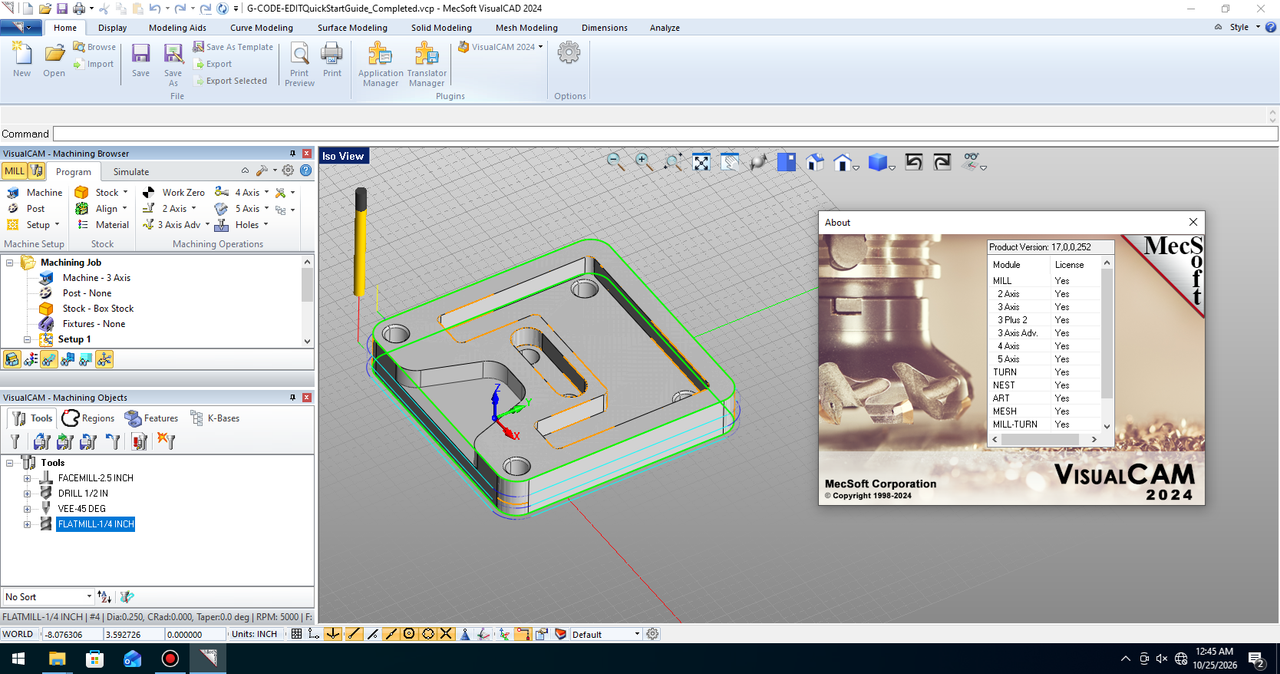Click in the Command input field

click(665, 133)
